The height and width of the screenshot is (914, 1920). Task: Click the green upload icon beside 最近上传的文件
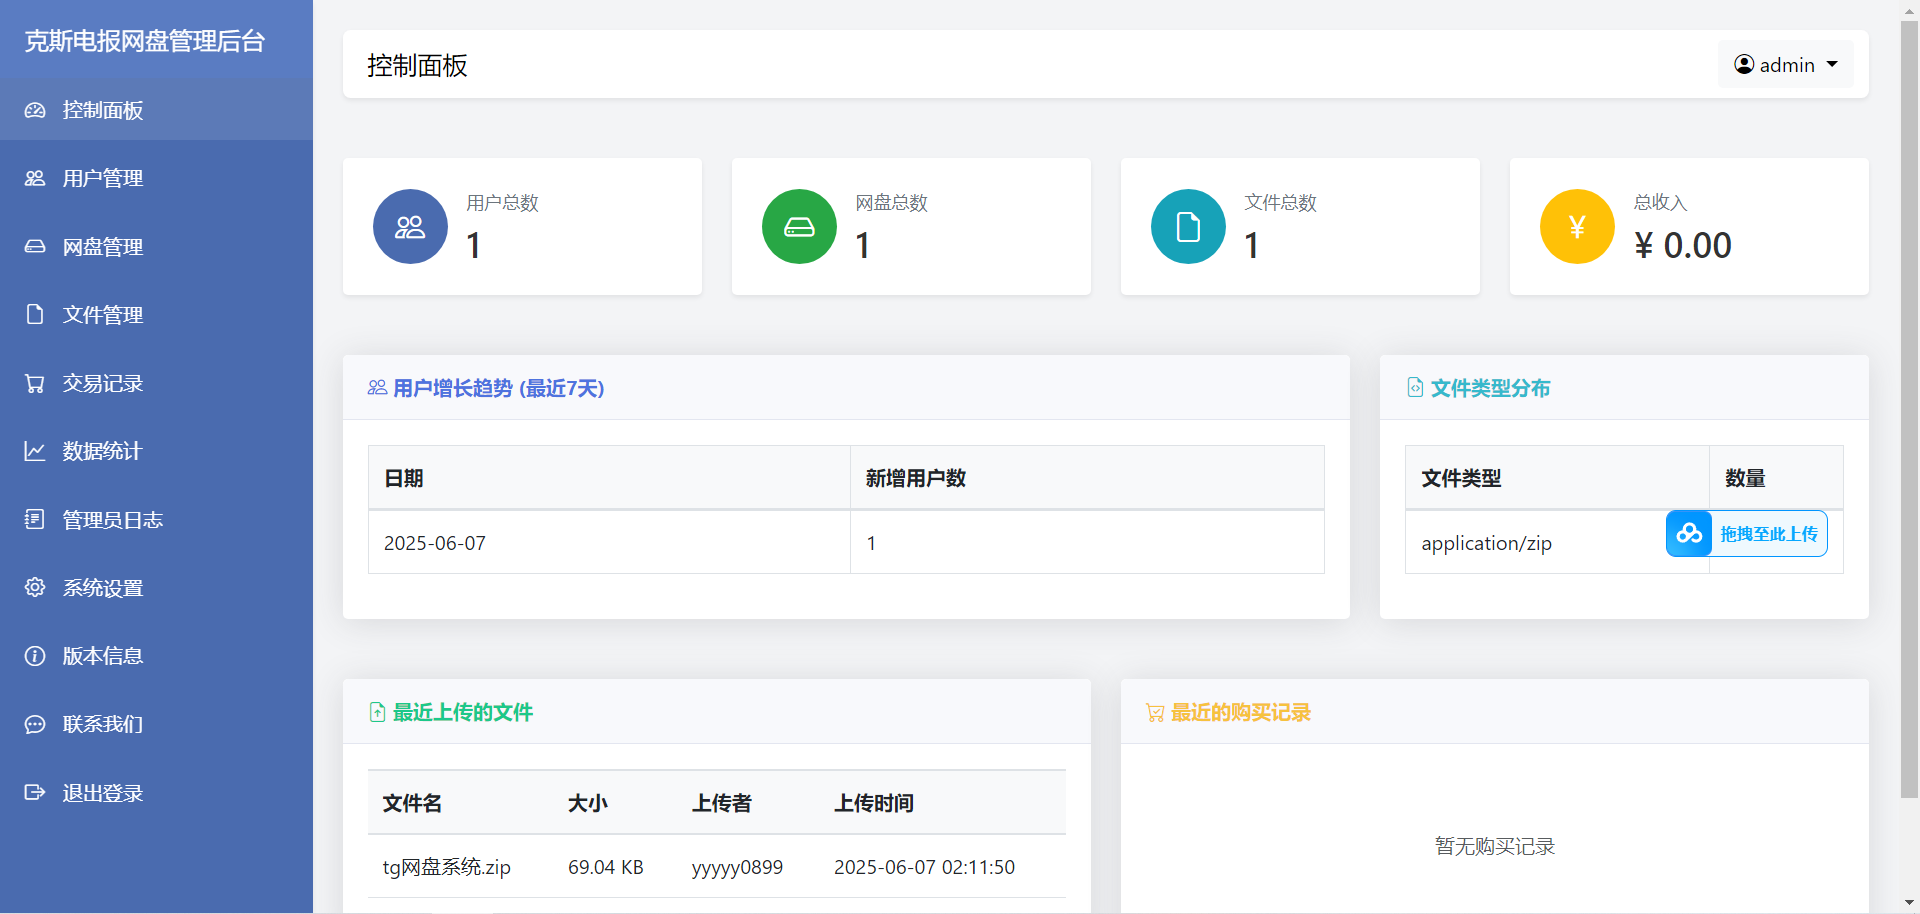coord(377,712)
